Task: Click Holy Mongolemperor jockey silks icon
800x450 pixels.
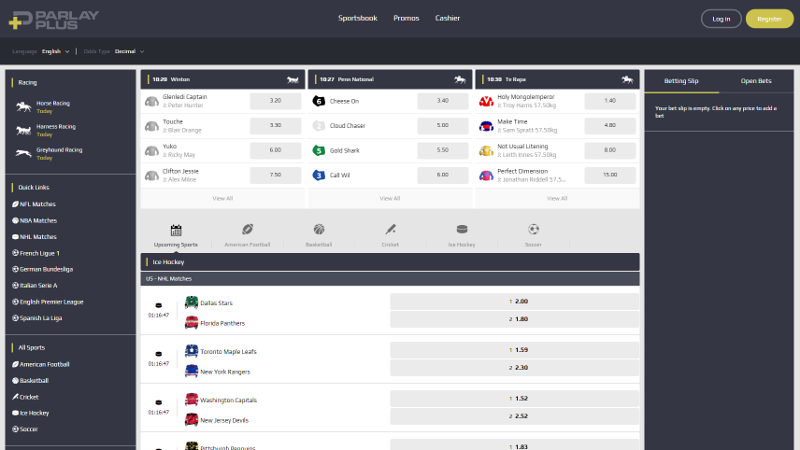Action: [486, 101]
